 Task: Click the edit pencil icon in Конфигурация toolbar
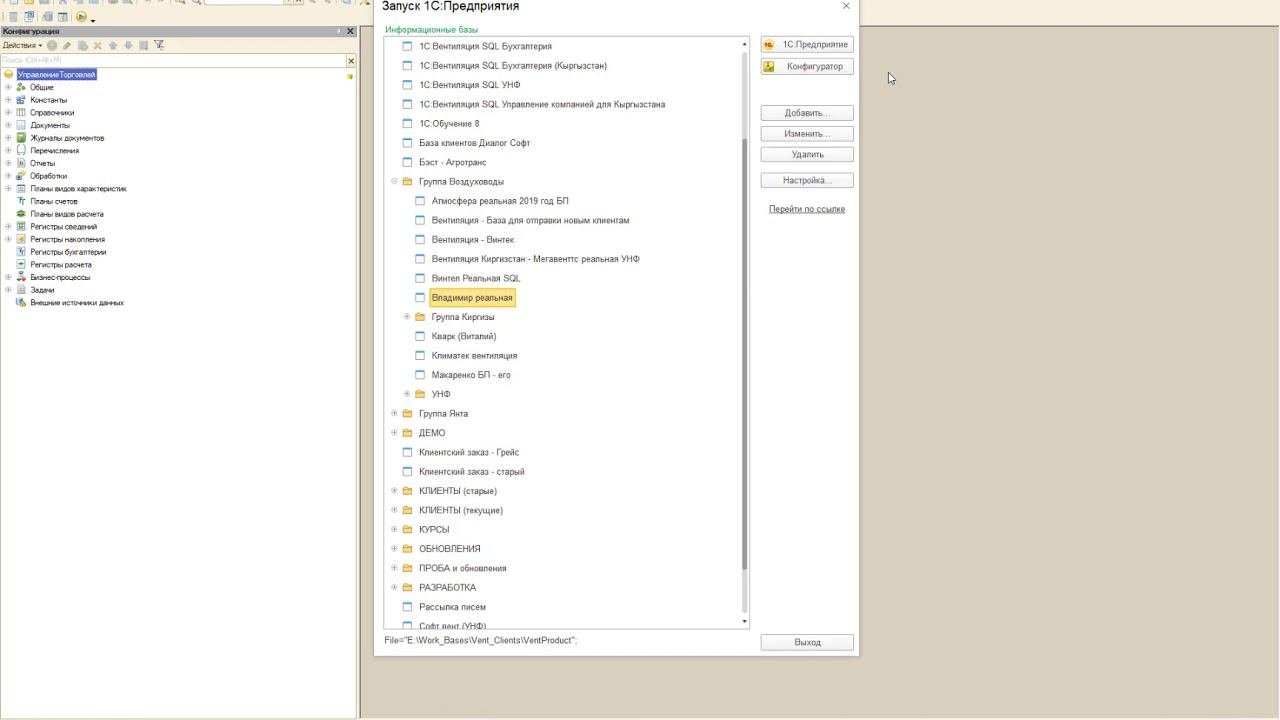point(67,45)
